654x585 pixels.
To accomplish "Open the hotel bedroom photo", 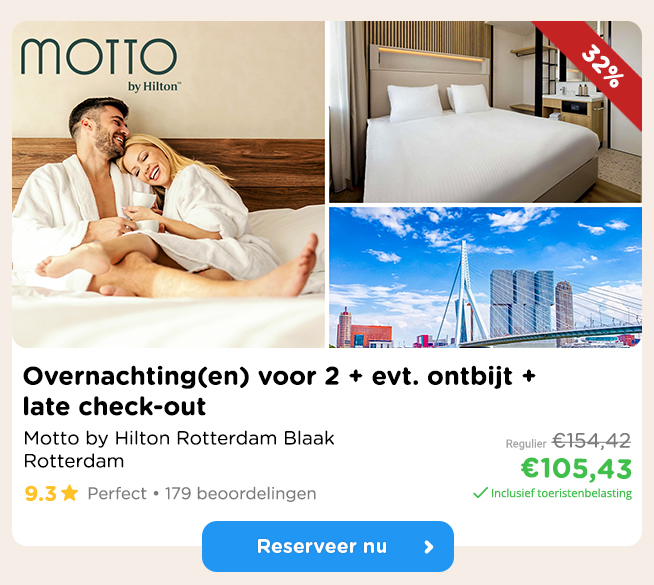I will [485, 112].
